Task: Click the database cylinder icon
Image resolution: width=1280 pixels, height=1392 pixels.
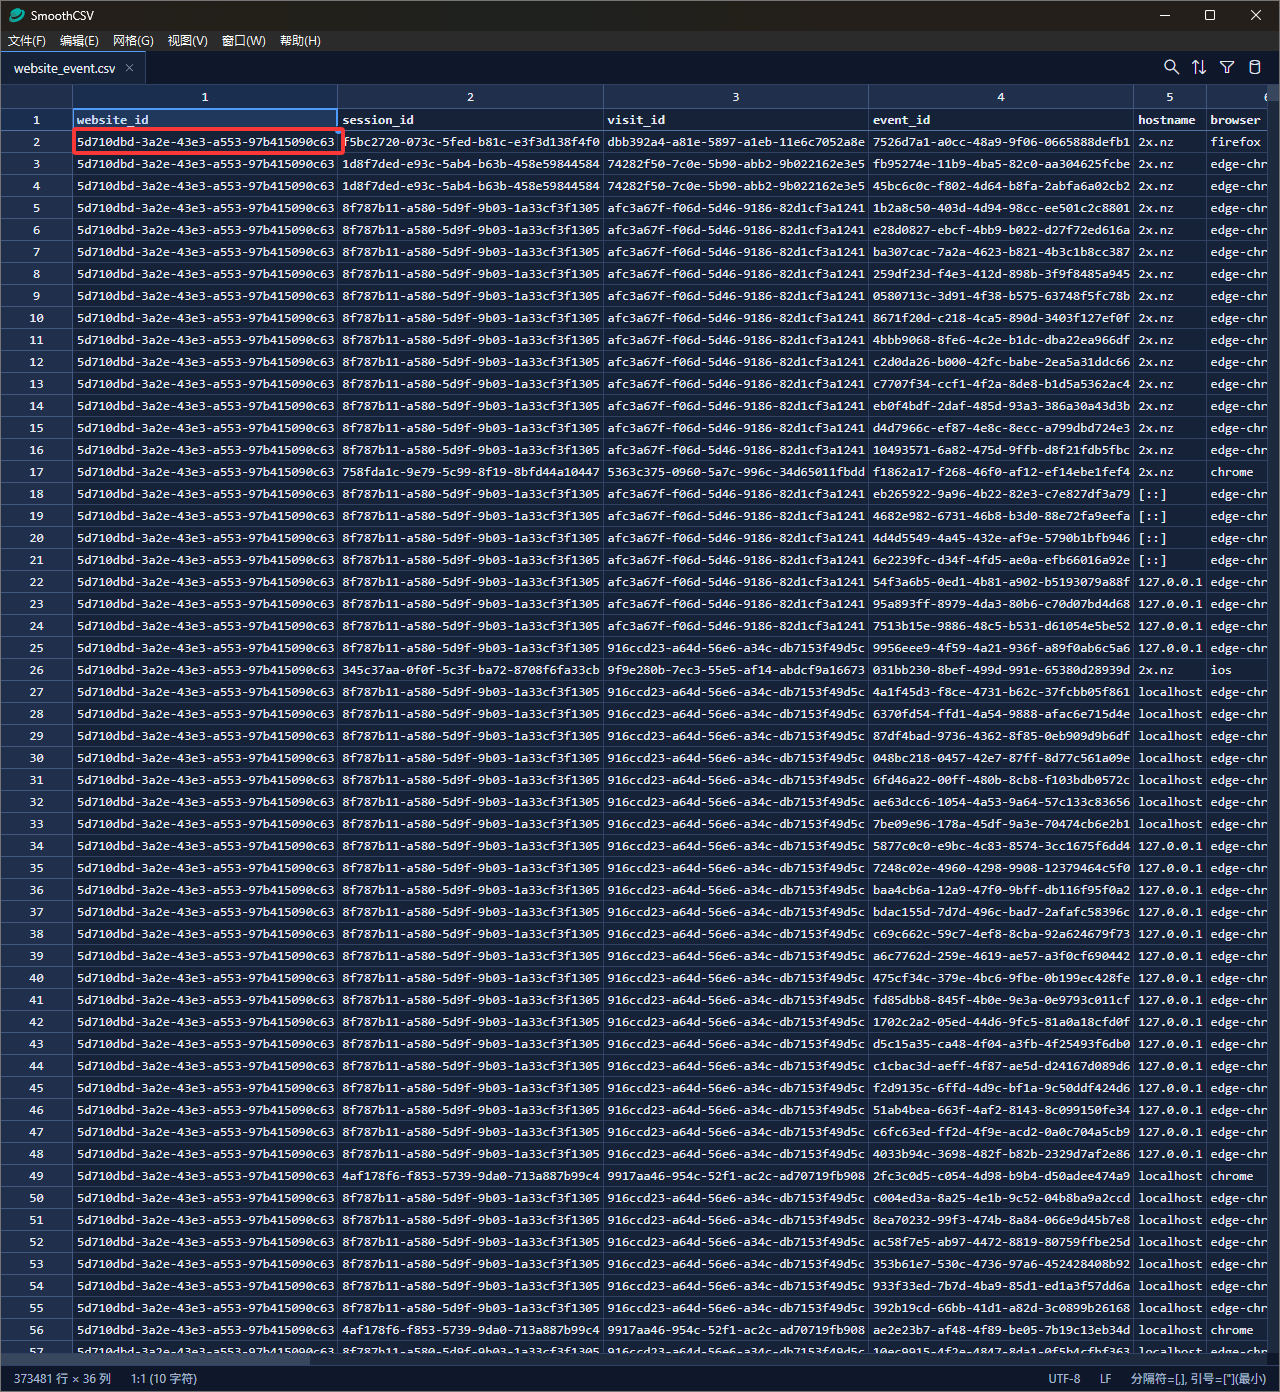Action: (x=1255, y=67)
